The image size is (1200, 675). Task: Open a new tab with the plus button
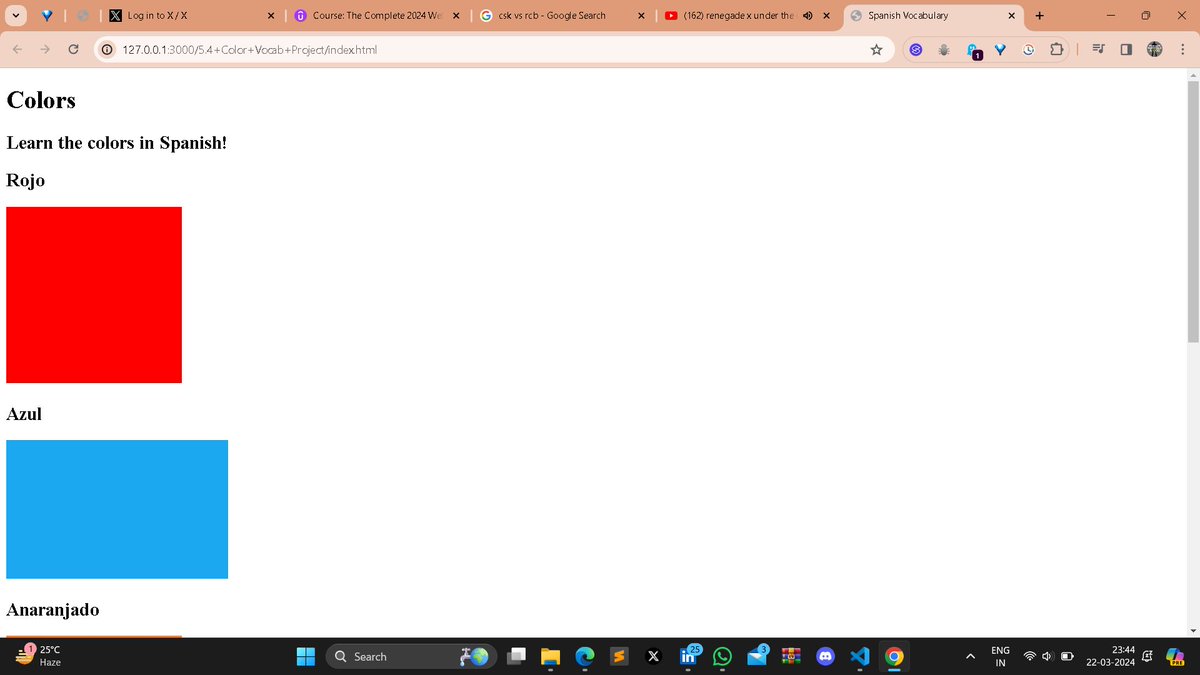(1040, 15)
